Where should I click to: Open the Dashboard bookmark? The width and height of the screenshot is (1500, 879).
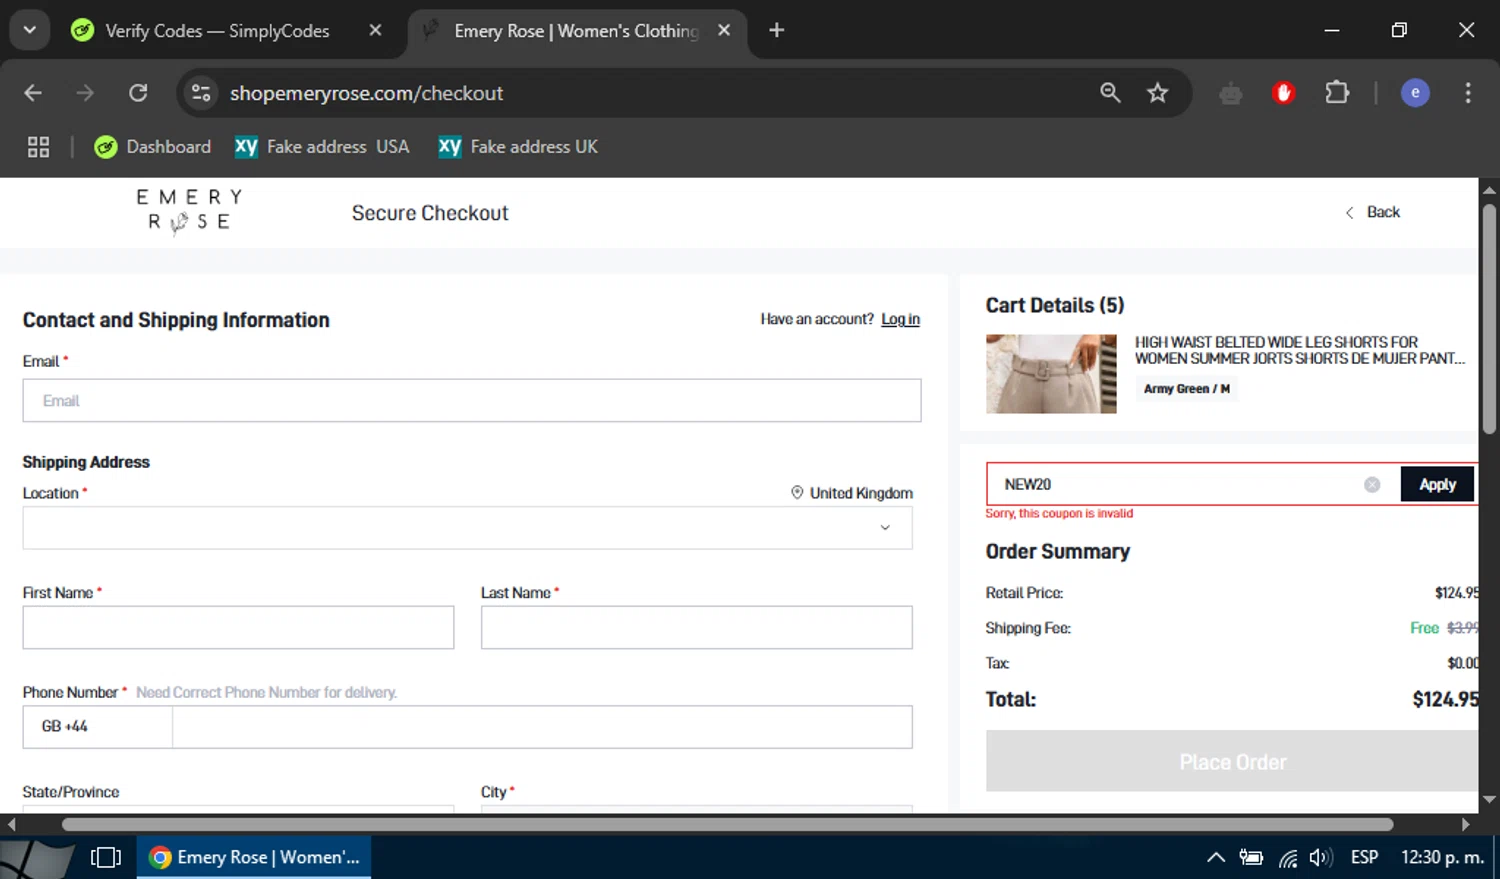click(x=153, y=147)
